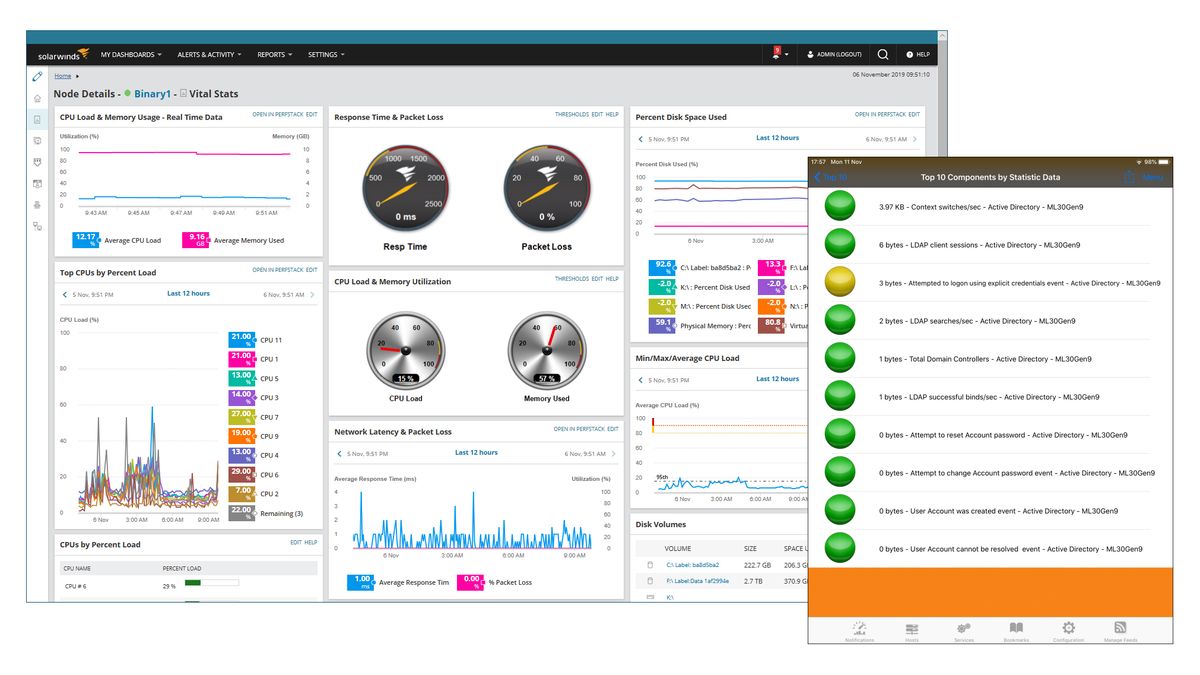This screenshot has width=1200, height=675.
Task: Open the REPORTS menu
Action: (274, 54)
